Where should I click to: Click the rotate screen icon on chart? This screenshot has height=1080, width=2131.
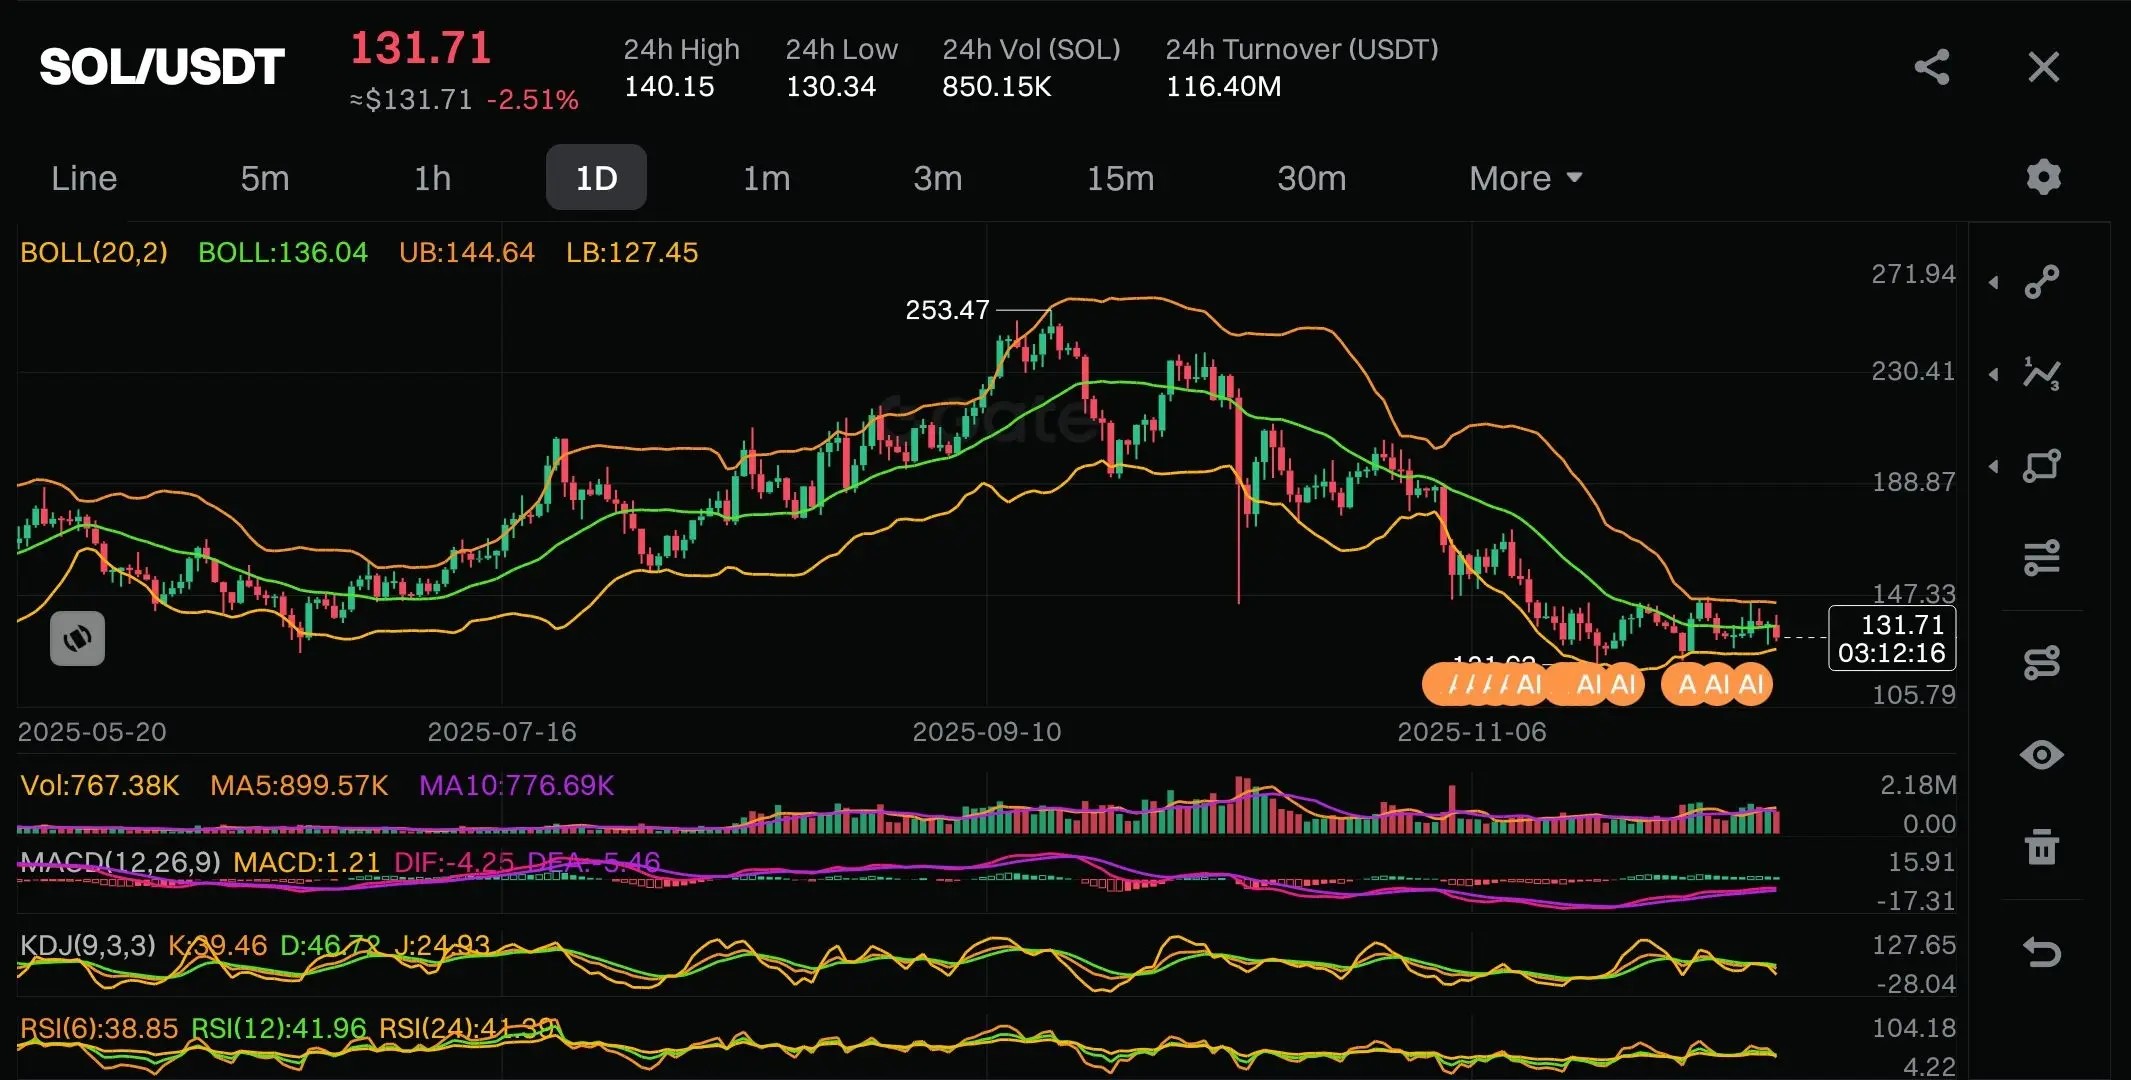tap(78, 638)
